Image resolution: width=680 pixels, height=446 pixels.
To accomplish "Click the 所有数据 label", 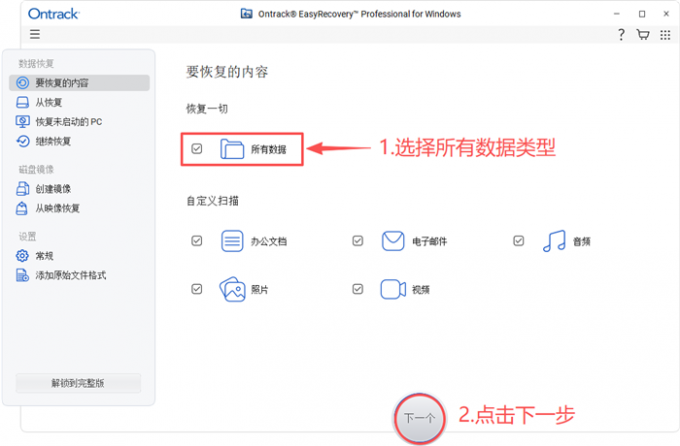I will [x=268, y=150].
